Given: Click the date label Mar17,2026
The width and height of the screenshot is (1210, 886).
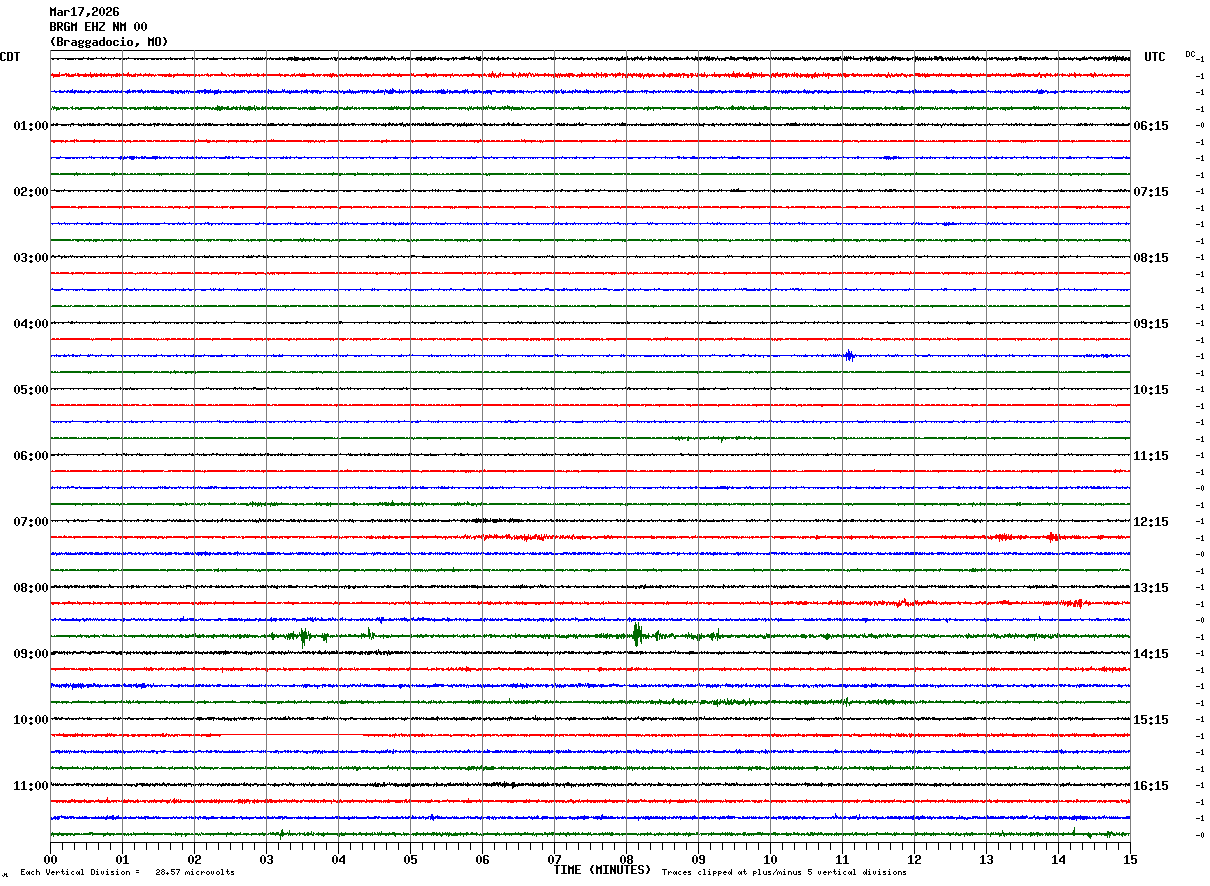Looking at the screenshot, I should tap(84, 12).
